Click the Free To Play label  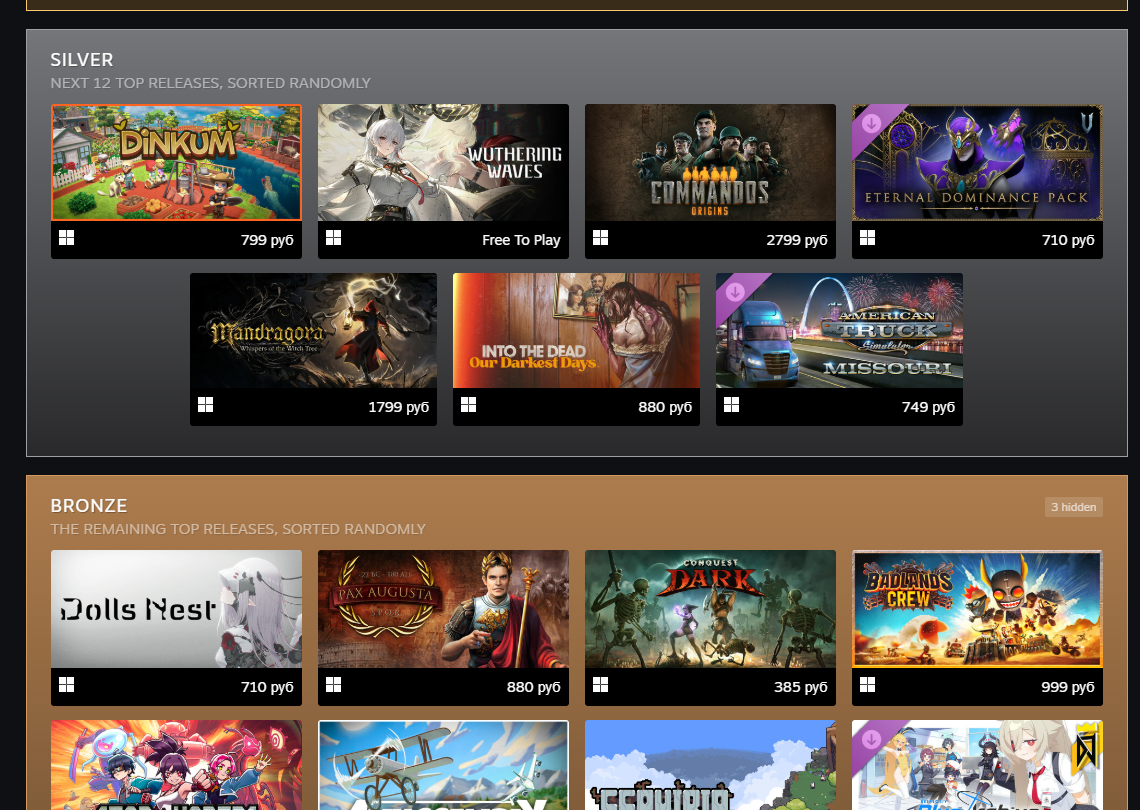tap(521, 240)
